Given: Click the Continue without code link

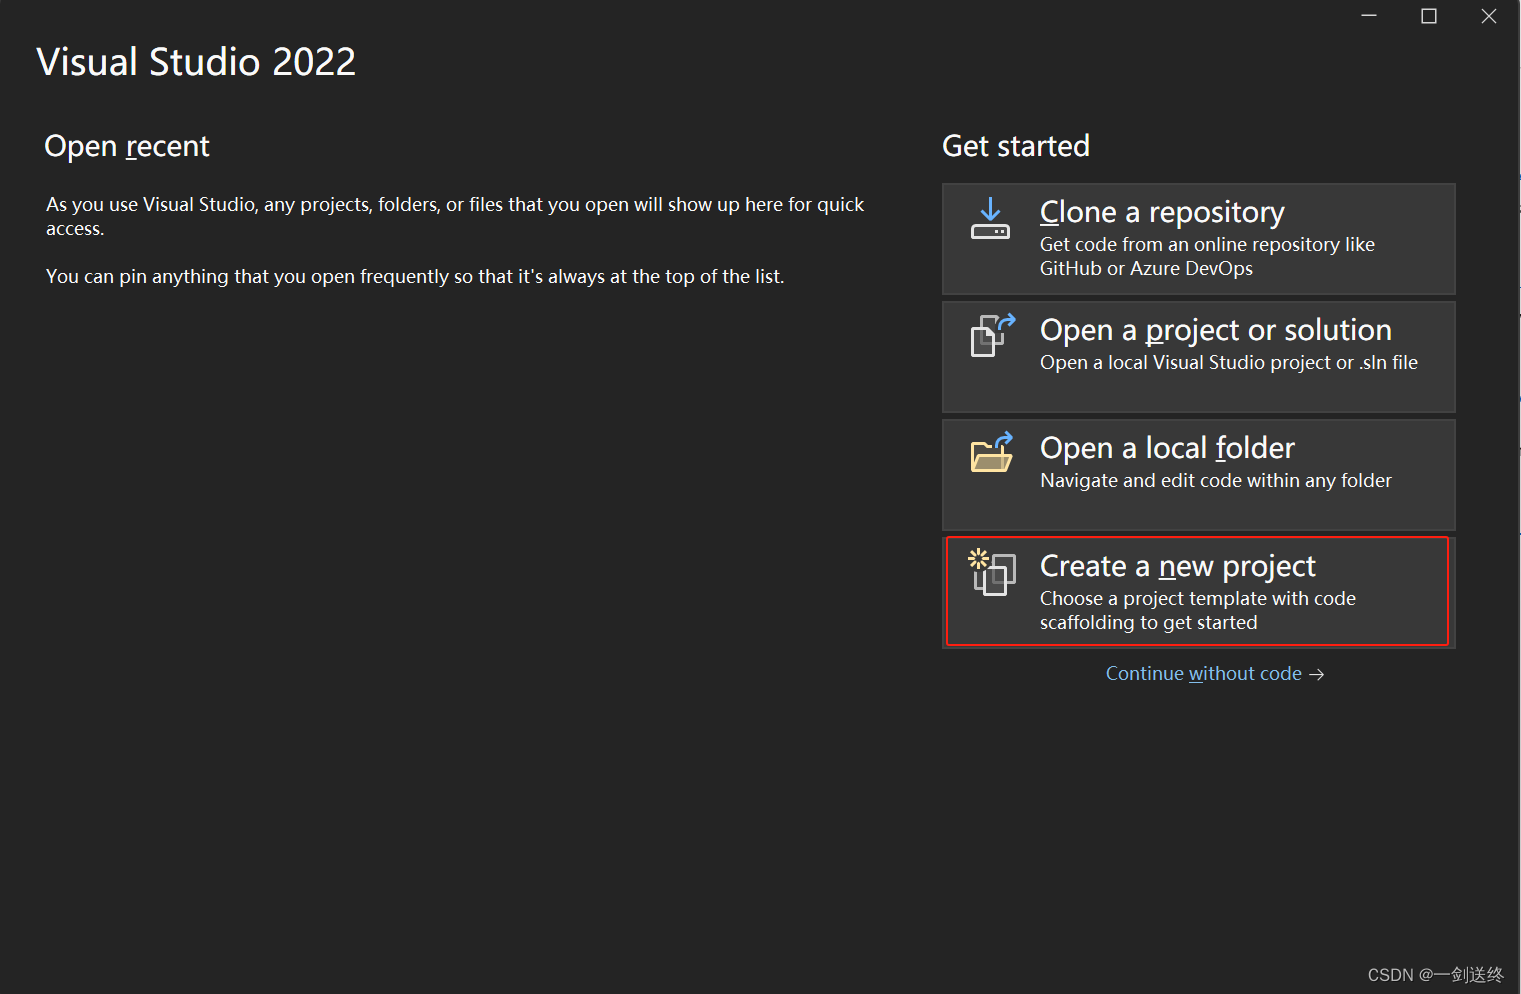Looking at the screenshot, I should point(1203,673).
